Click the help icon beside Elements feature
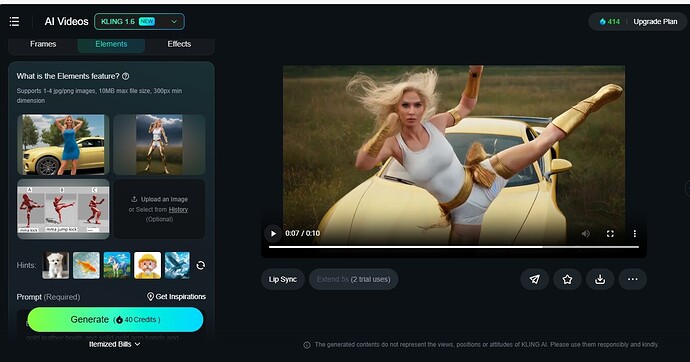 pos(125,76)
